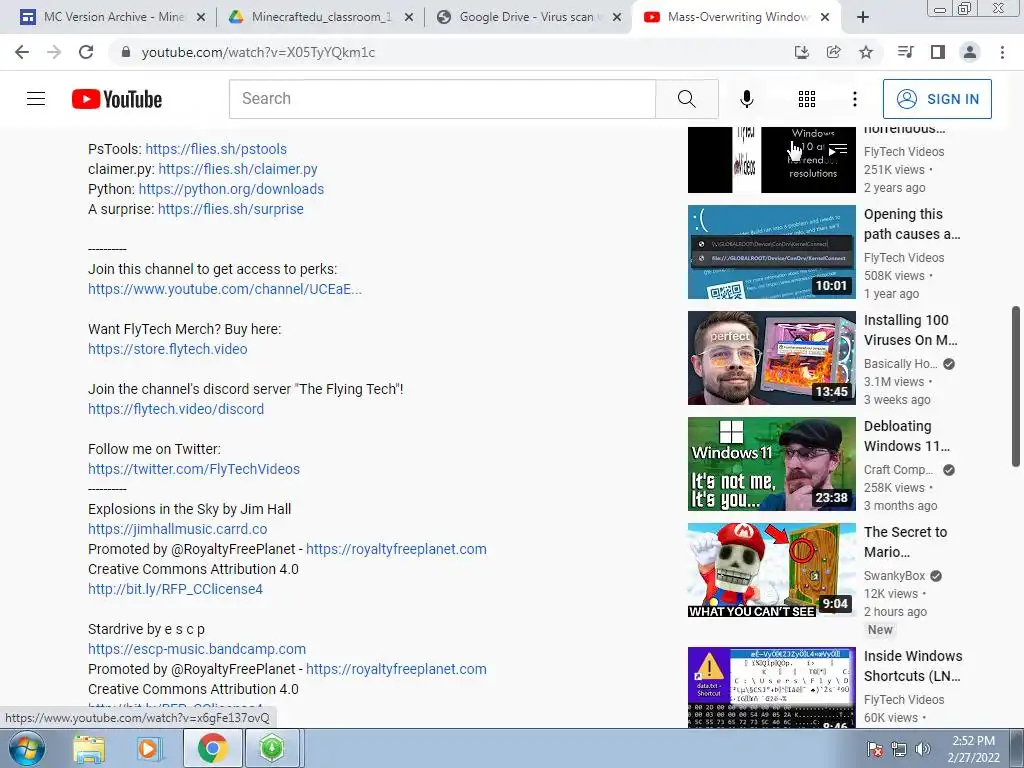The image size is (1024, 768).
Task: Open flytech.video/discord link
Action: pyautogui.click(x=176, y=409)
